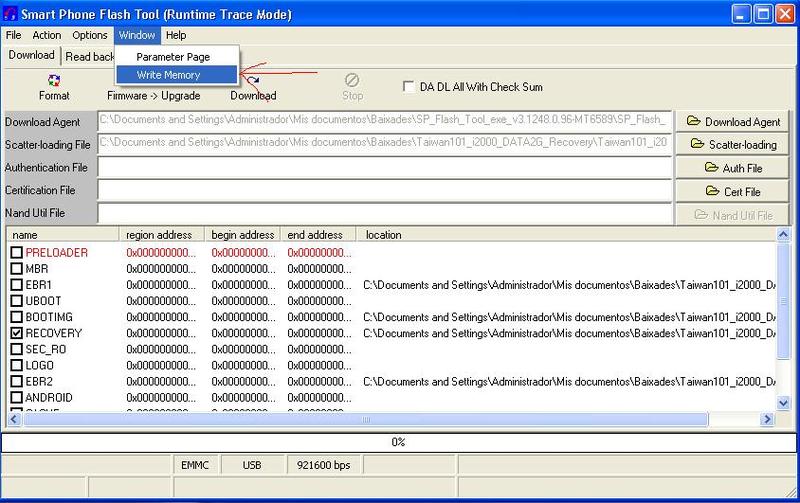Click horizontal scrollbar left arrow
The image size is (800, 503).
(x=14, y=419)
